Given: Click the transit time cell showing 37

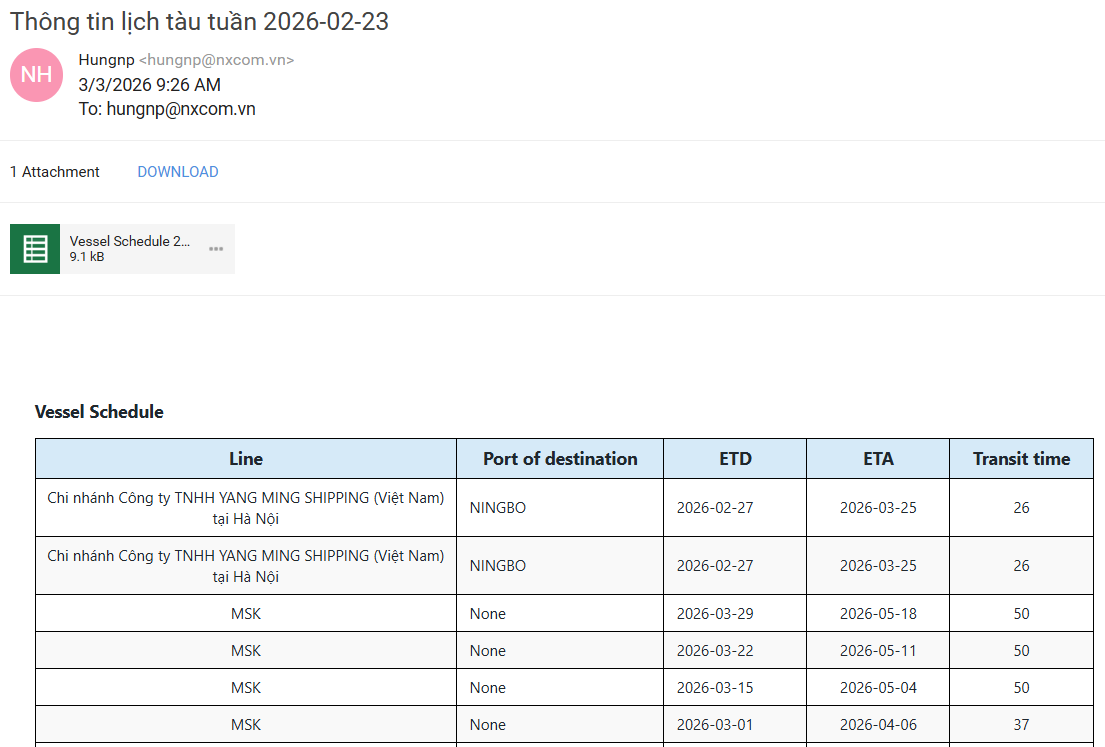Looking at the screenshot, I should click(x=1021, y=725).
